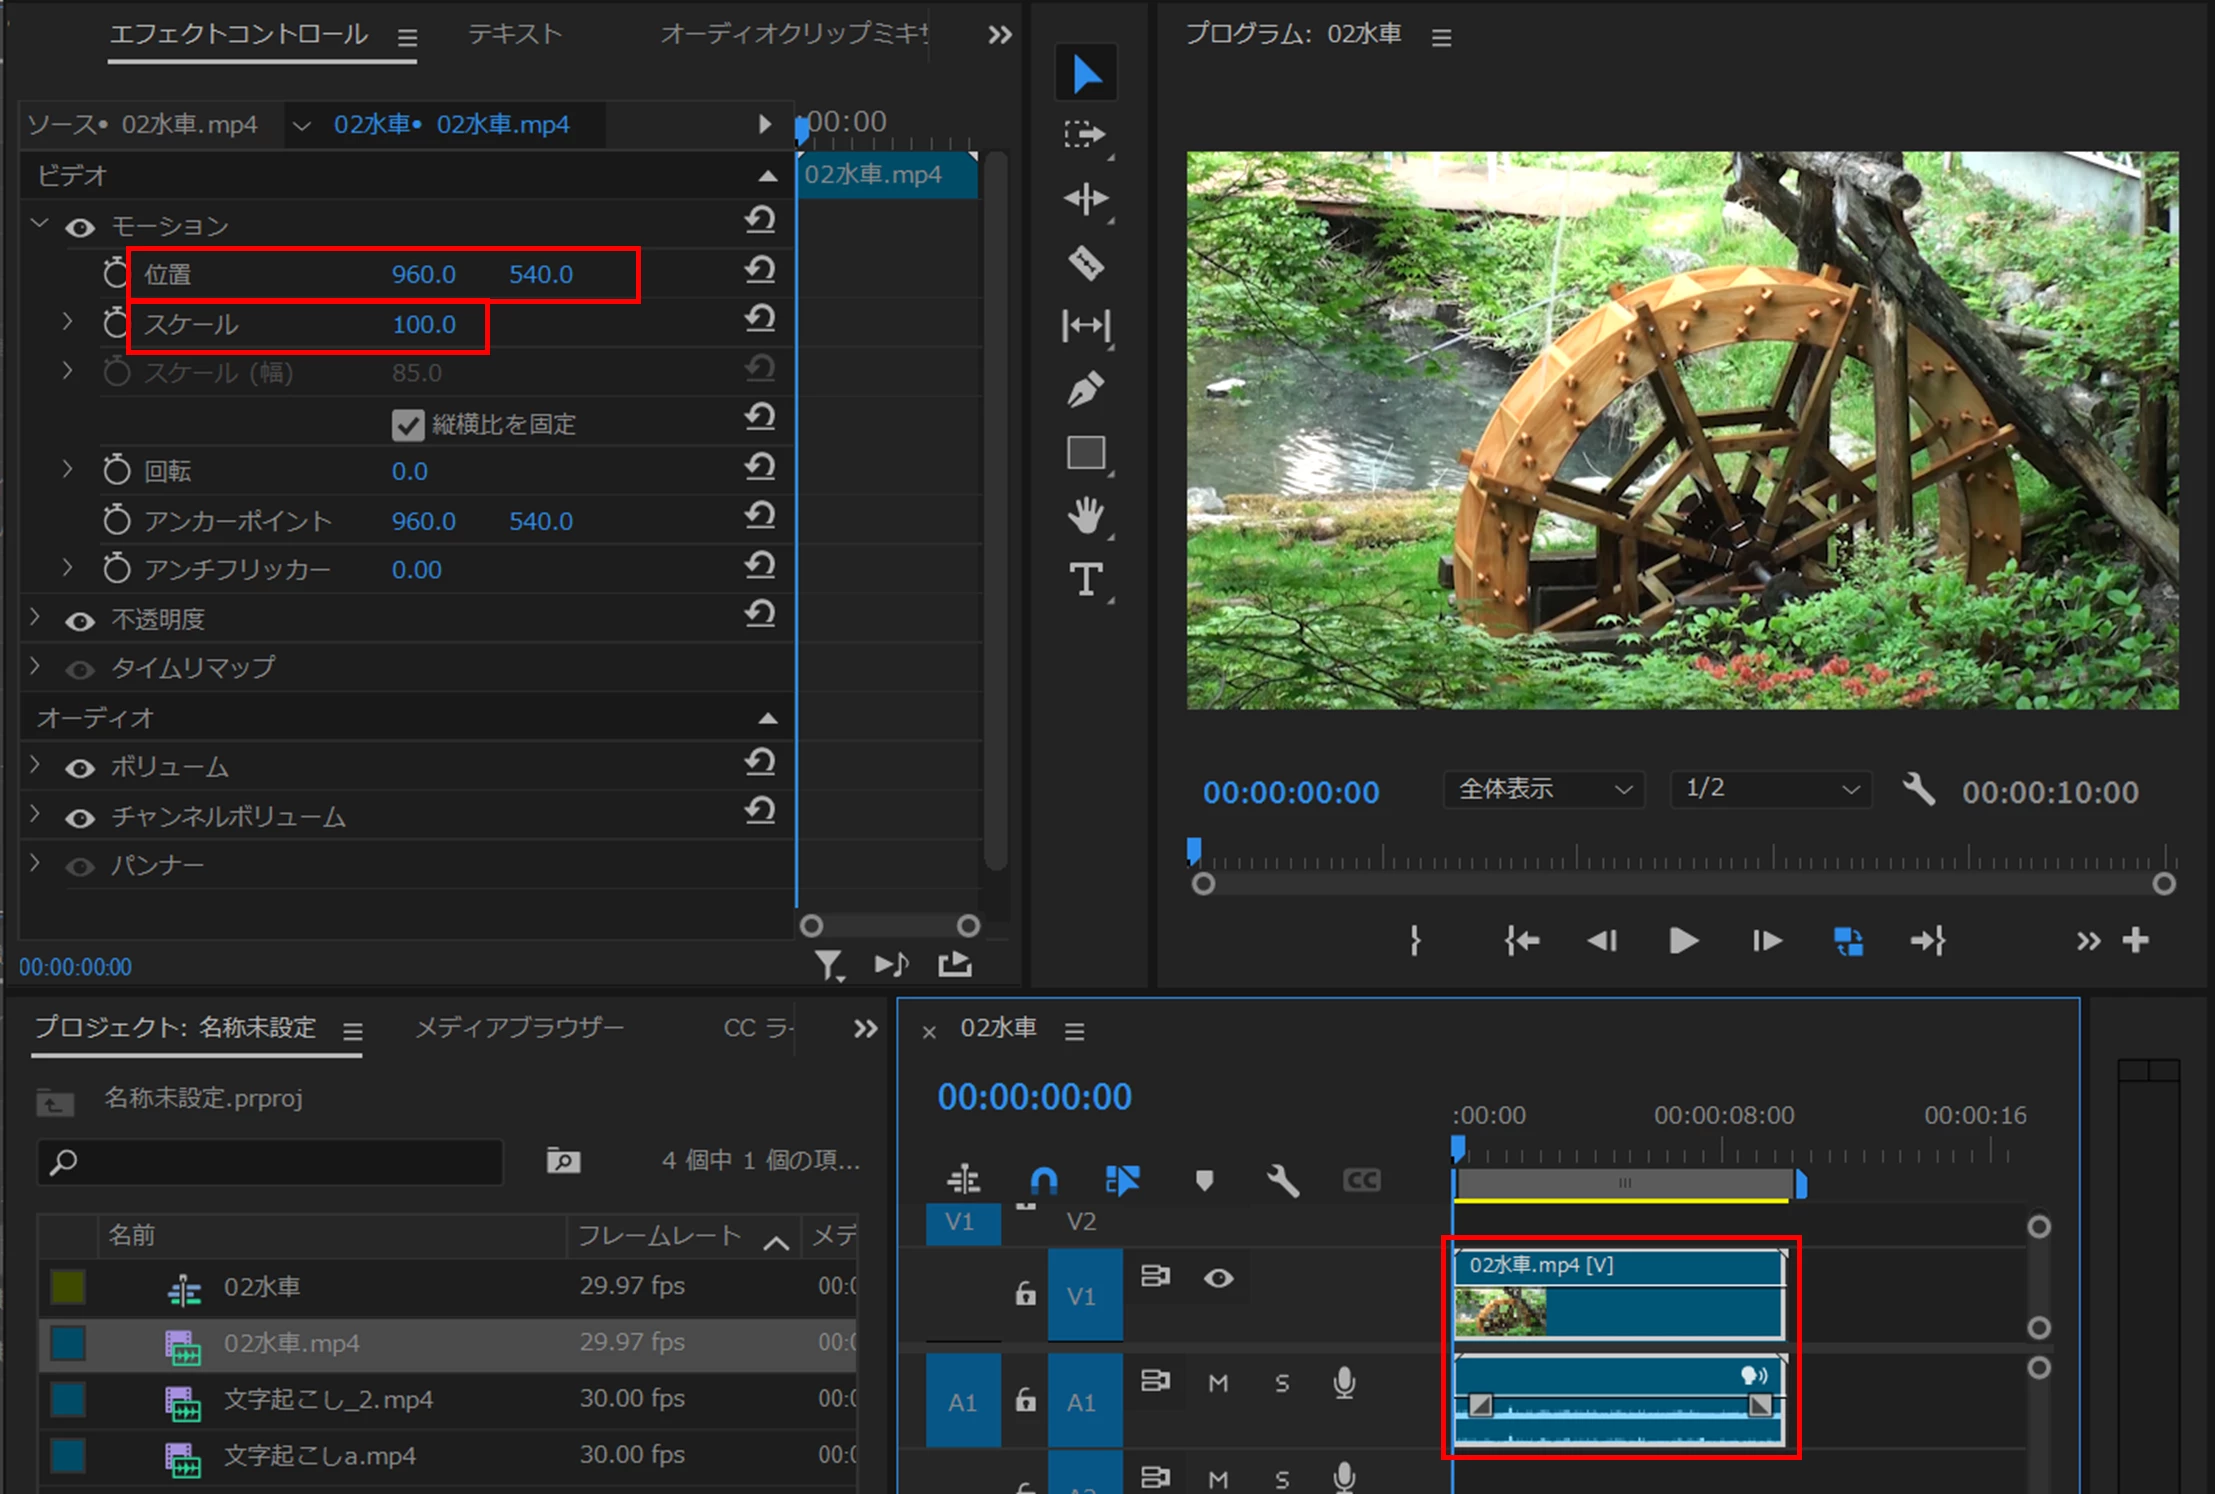Select the Ripple Edit tool
The image size is (2215, 1494).
[1085, 199]
